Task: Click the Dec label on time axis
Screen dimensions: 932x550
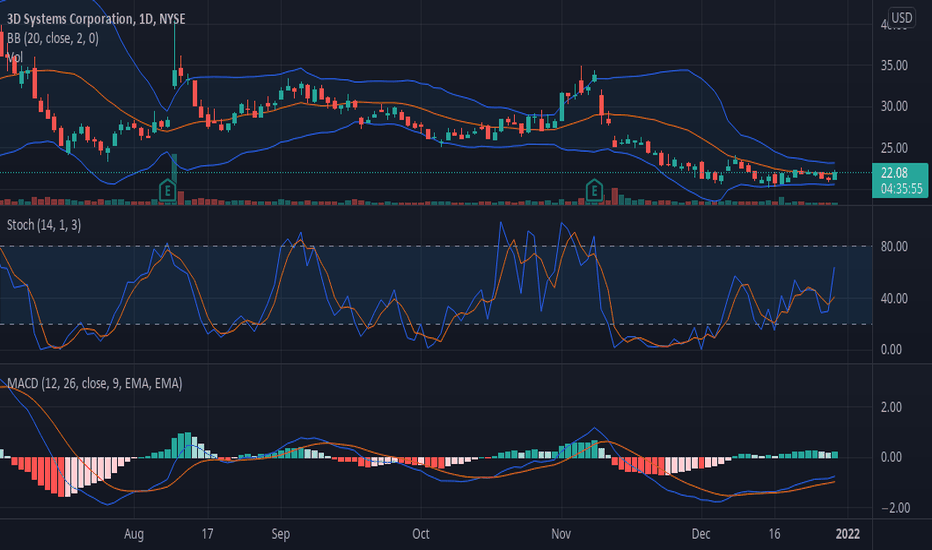Action: click(701, 533)
